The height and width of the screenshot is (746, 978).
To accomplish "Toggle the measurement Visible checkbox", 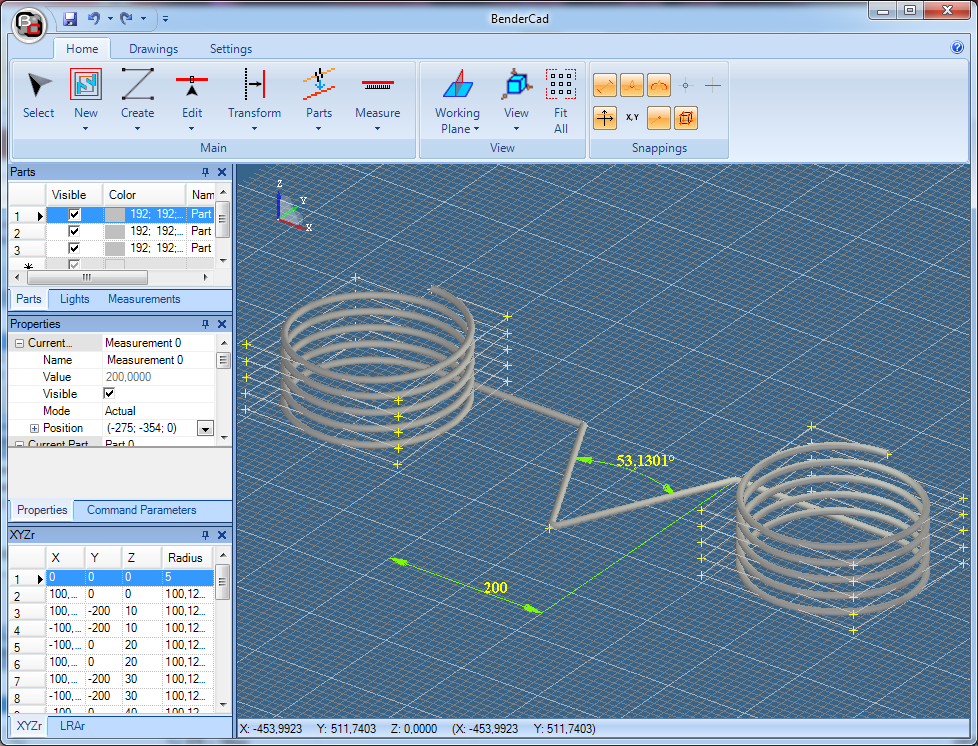I will pyautogui.click(x=109, y=393).
